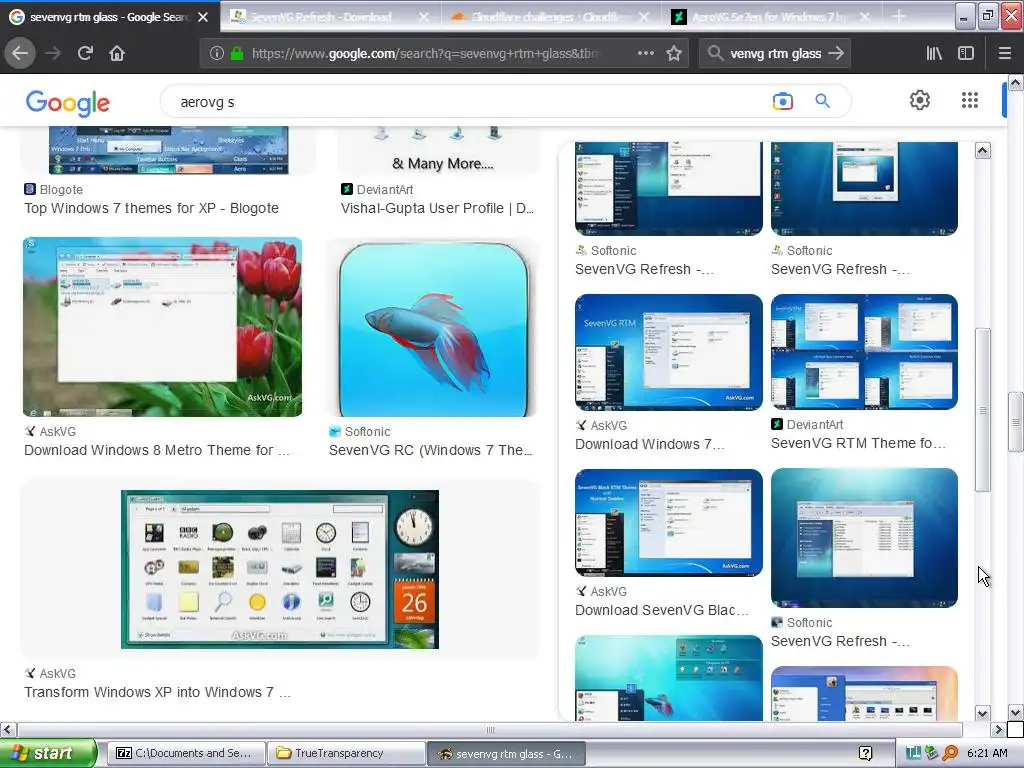Open Google quick settings gear
Image resolution: width=1024 pixels, height=768 pixels.
click(x=920, y=100)
